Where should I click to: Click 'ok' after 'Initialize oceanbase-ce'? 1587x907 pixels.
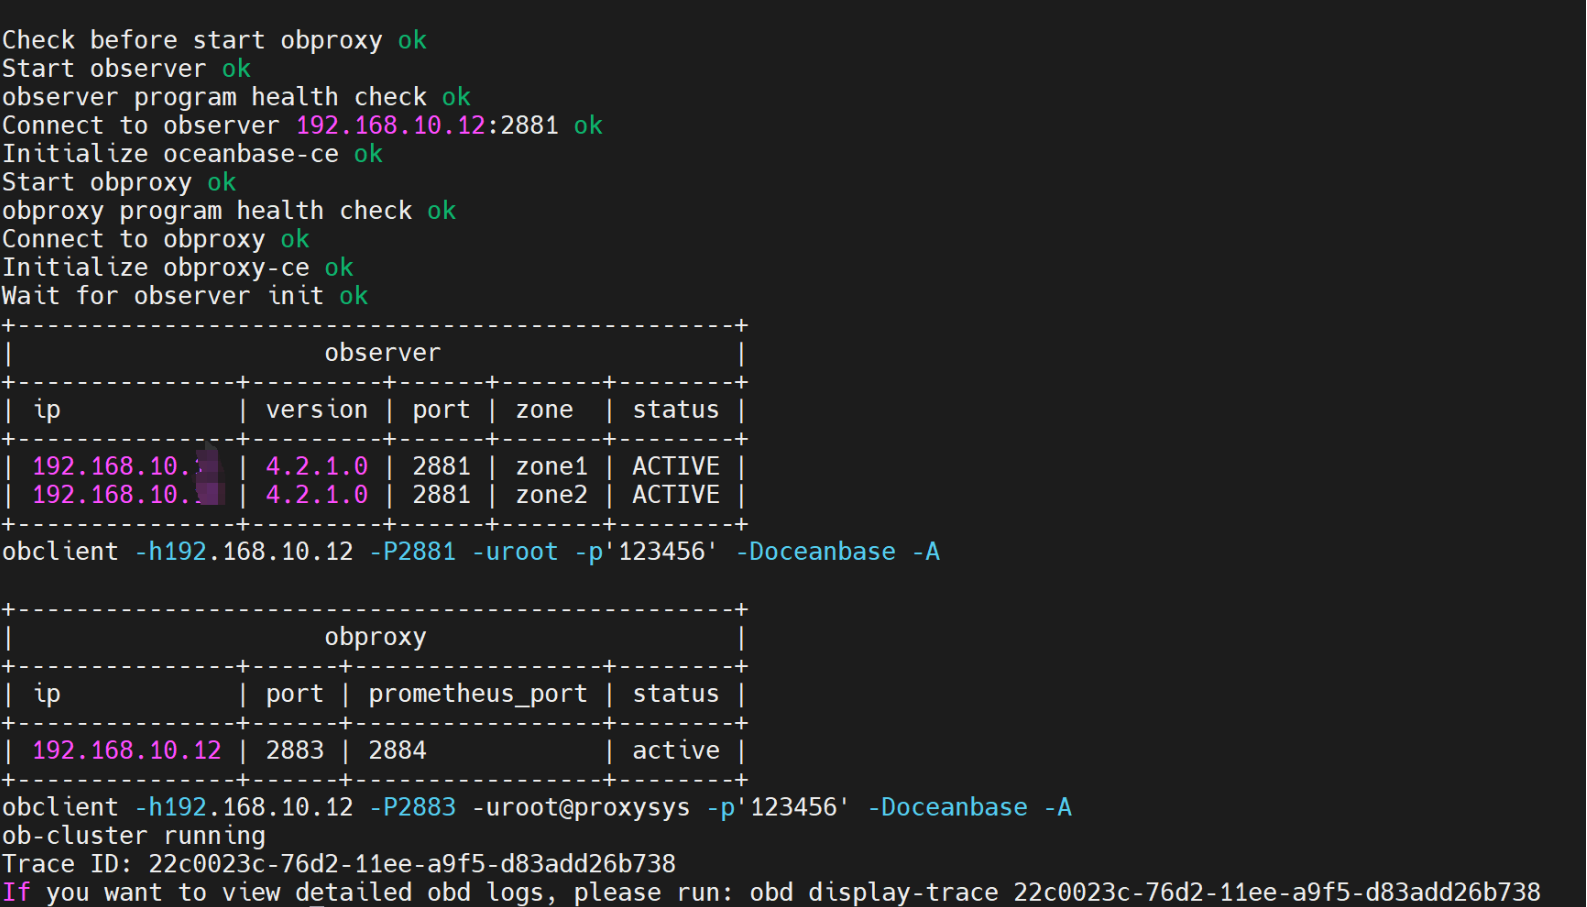tap(368, 154)
